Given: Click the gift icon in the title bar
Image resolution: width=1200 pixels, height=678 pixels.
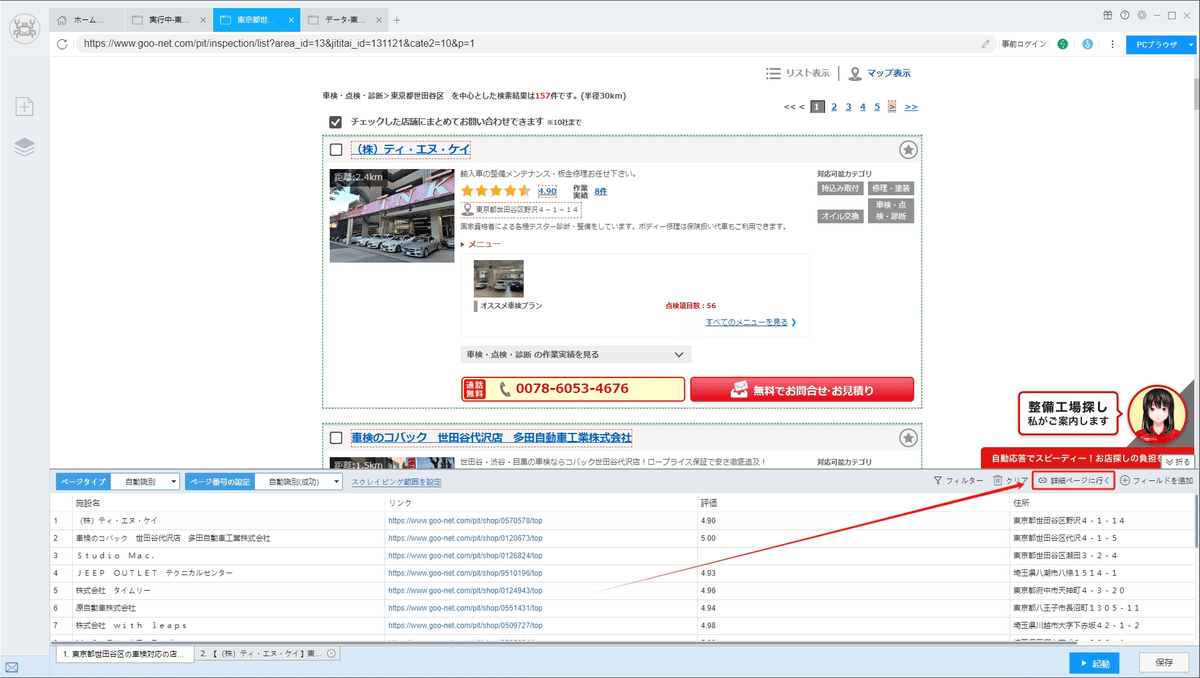Looking at the screenshot, I should 1108,15.
